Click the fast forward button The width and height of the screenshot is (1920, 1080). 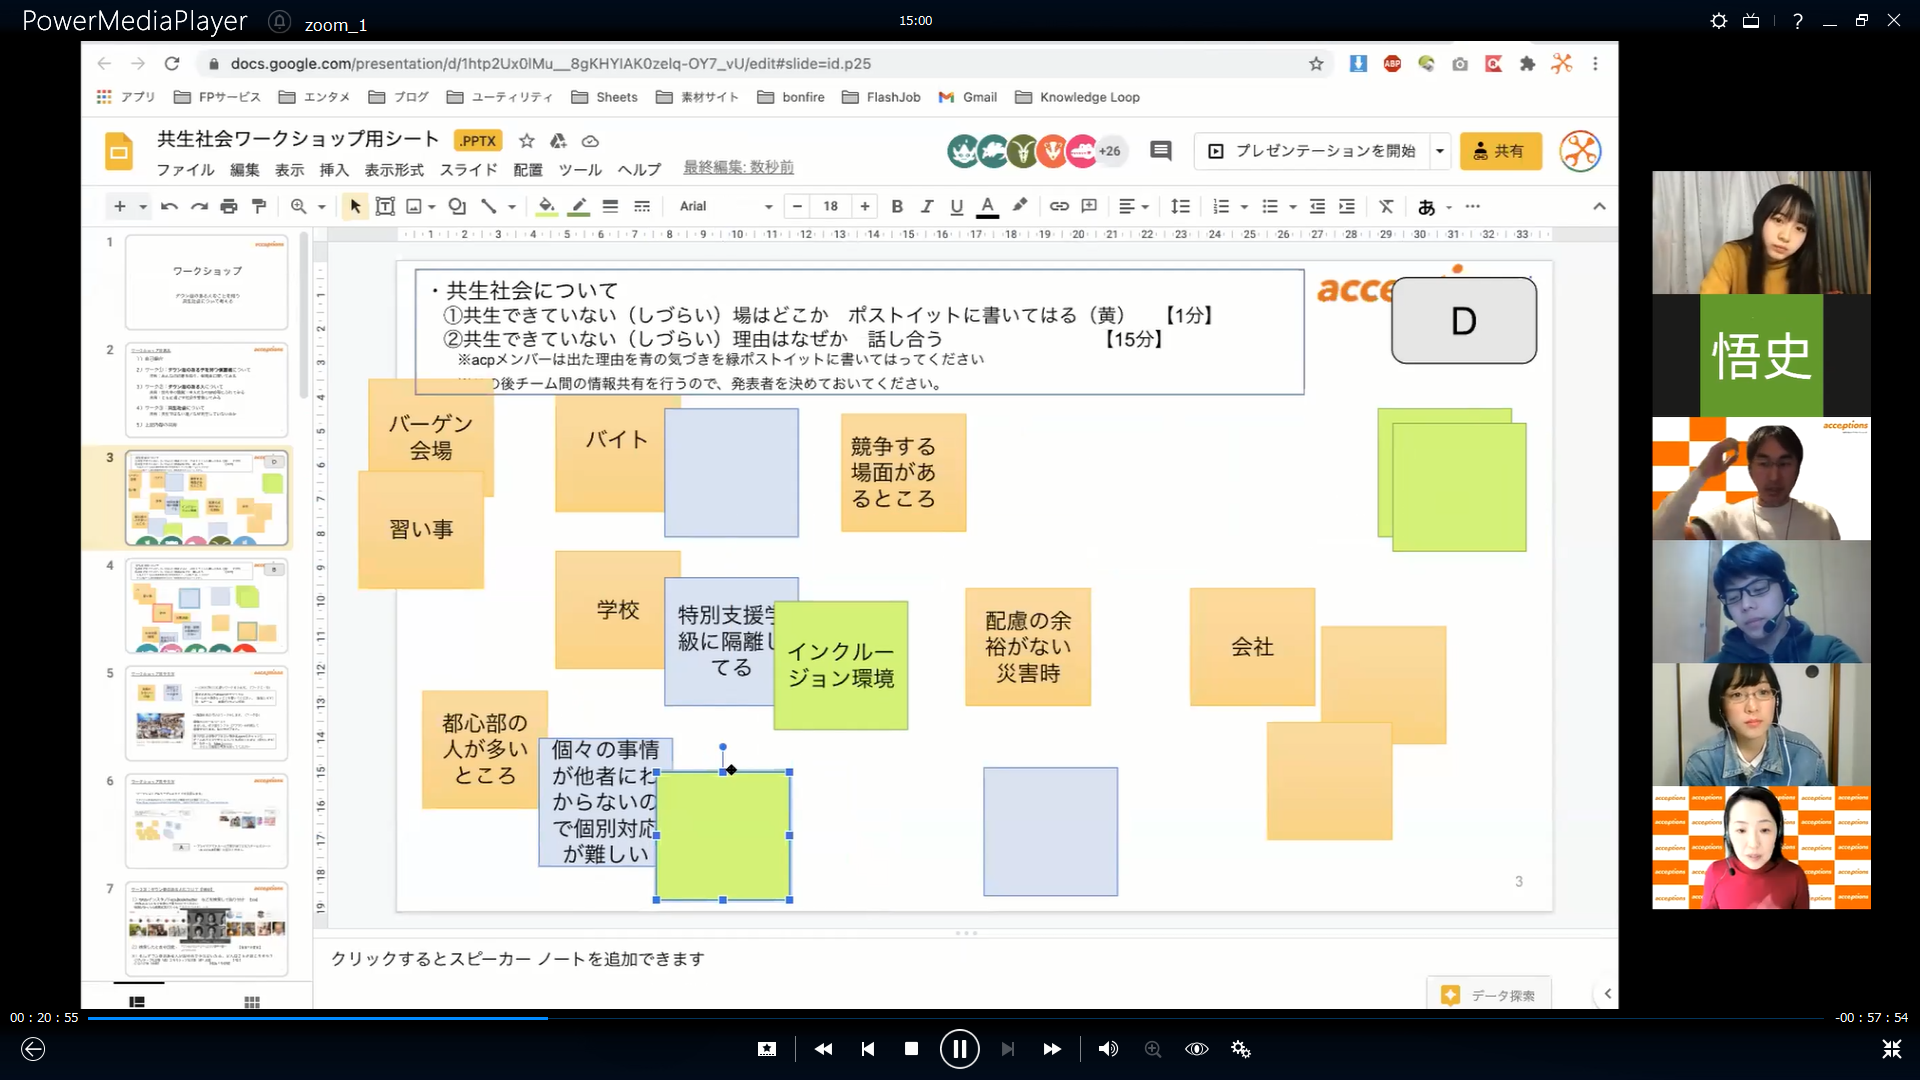[1052, 1049]
